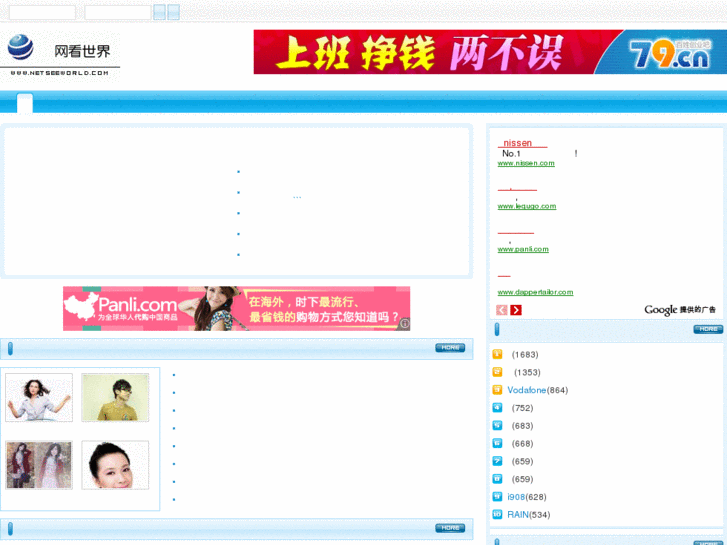Click the first input field in top bar
Image resolution: width=727 pixels, height=545 pixels.
click(42, 13)
